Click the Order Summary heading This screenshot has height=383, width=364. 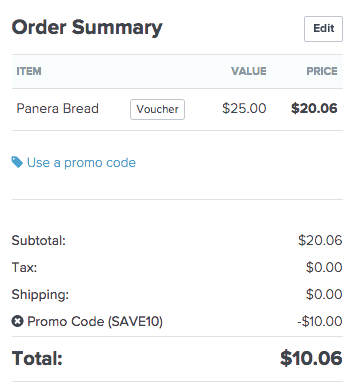(87, 27)
